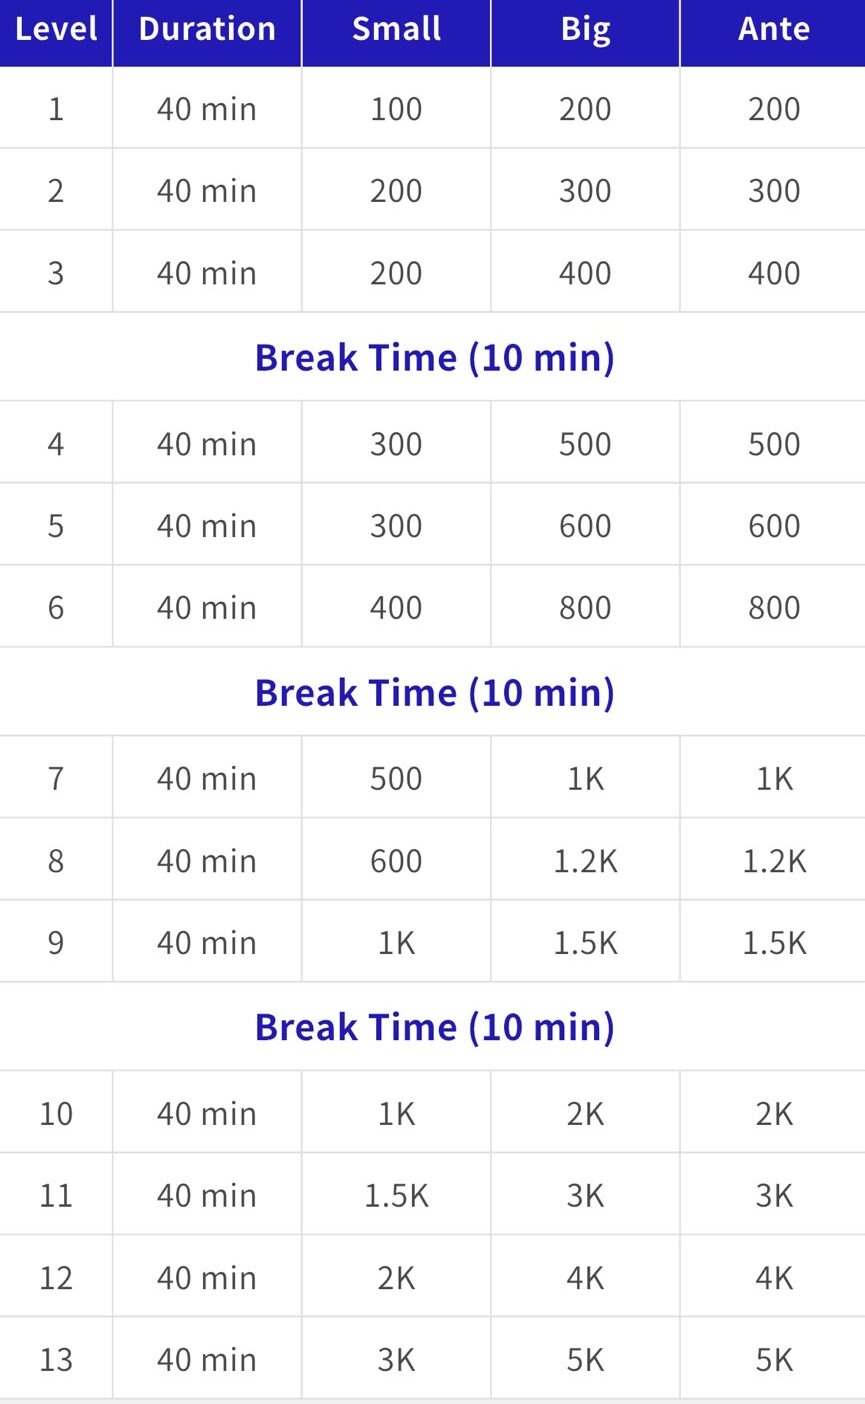Screen dimensions: 865x1404
Task: Click level 11 small blind 1.5K
Action: point(396,1196)
